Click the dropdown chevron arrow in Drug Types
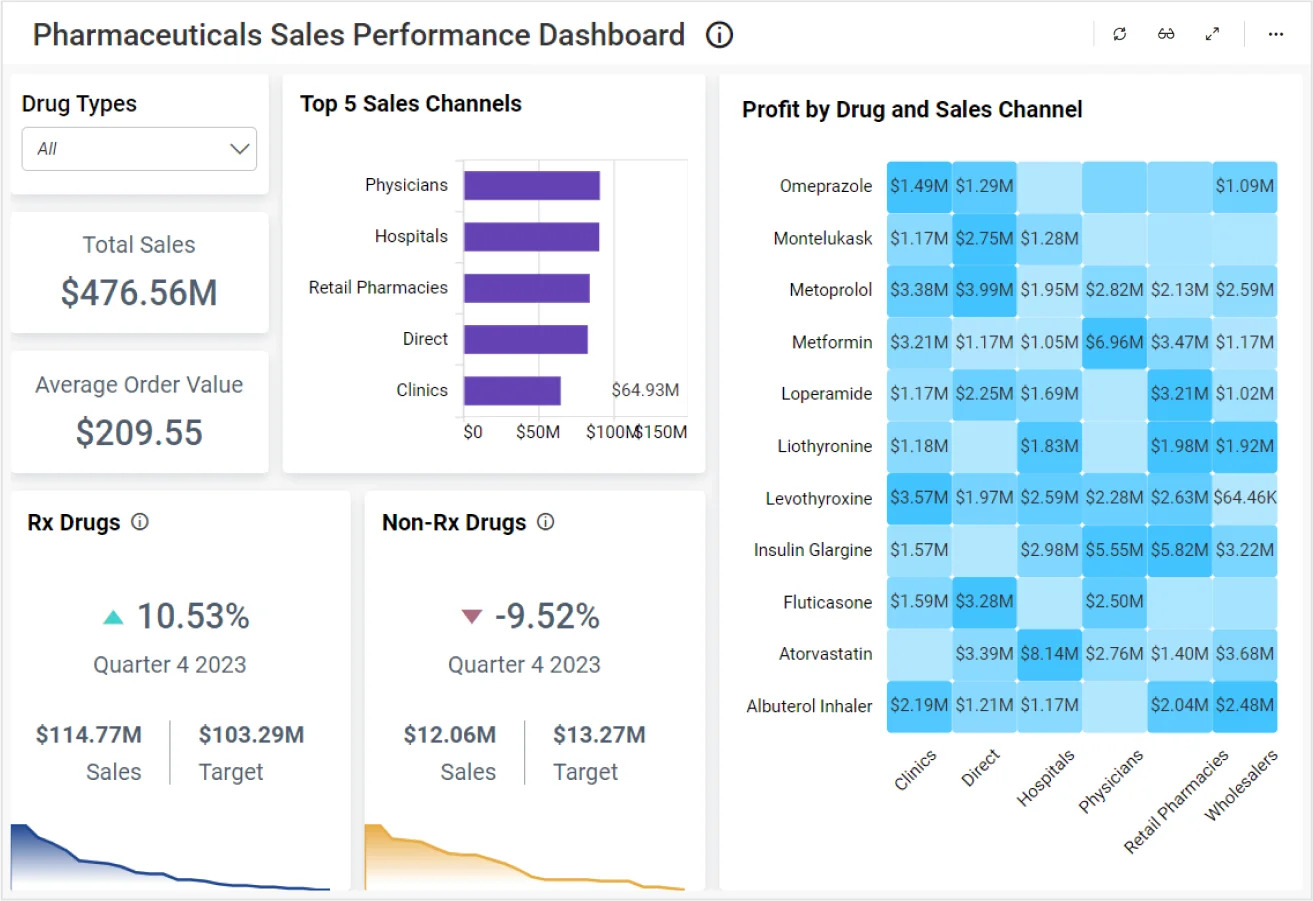The height and width of the screenshot is (901, 1313). coord(239,149)
